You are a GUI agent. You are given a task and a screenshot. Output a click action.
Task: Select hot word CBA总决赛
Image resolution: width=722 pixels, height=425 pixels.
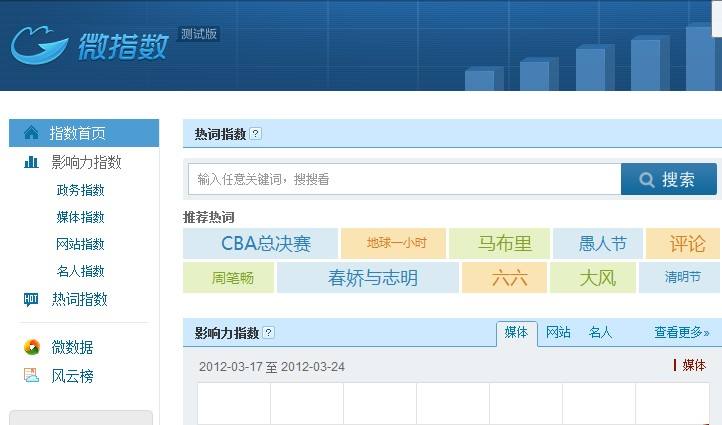tap(261, 243)
